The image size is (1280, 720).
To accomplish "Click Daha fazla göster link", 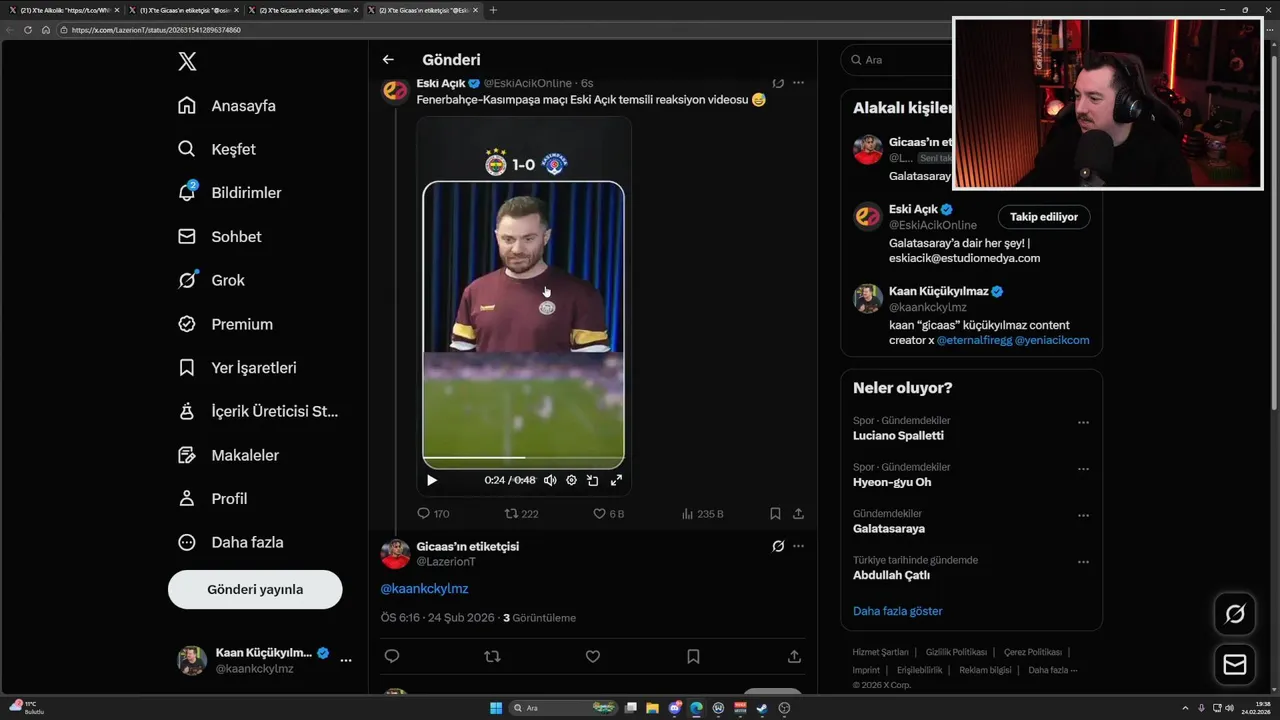I will click(x=897, y=611).
